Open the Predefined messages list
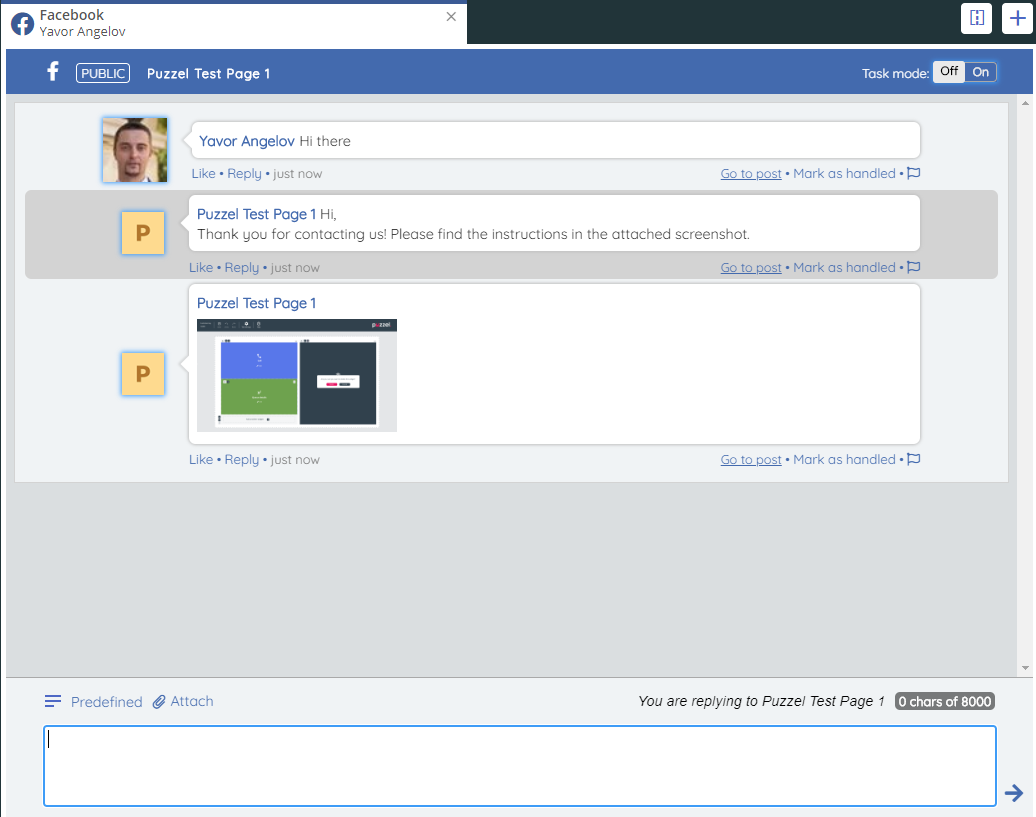 (94, 702)
